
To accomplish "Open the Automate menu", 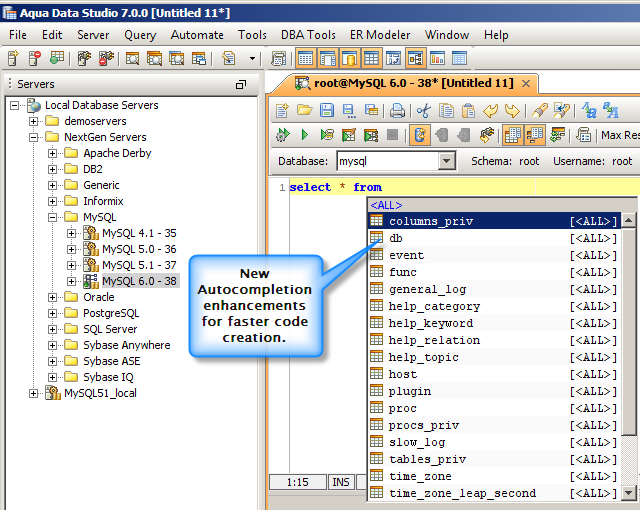I will 197,35.
